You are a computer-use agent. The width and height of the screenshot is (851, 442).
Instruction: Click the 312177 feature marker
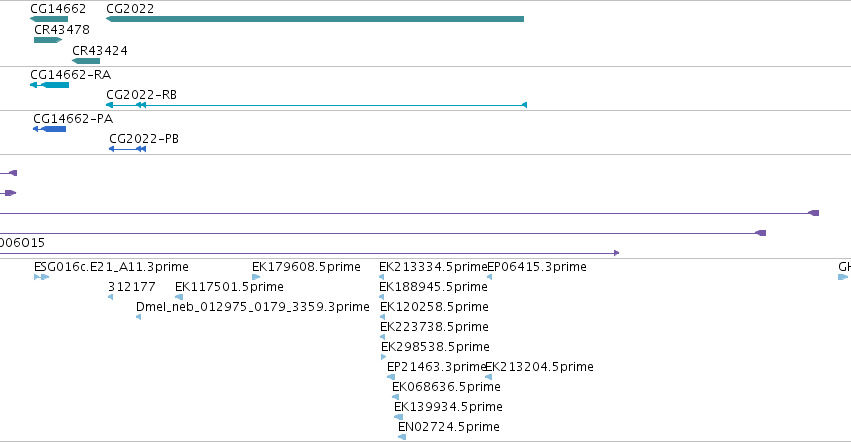[x=111, y=297]
